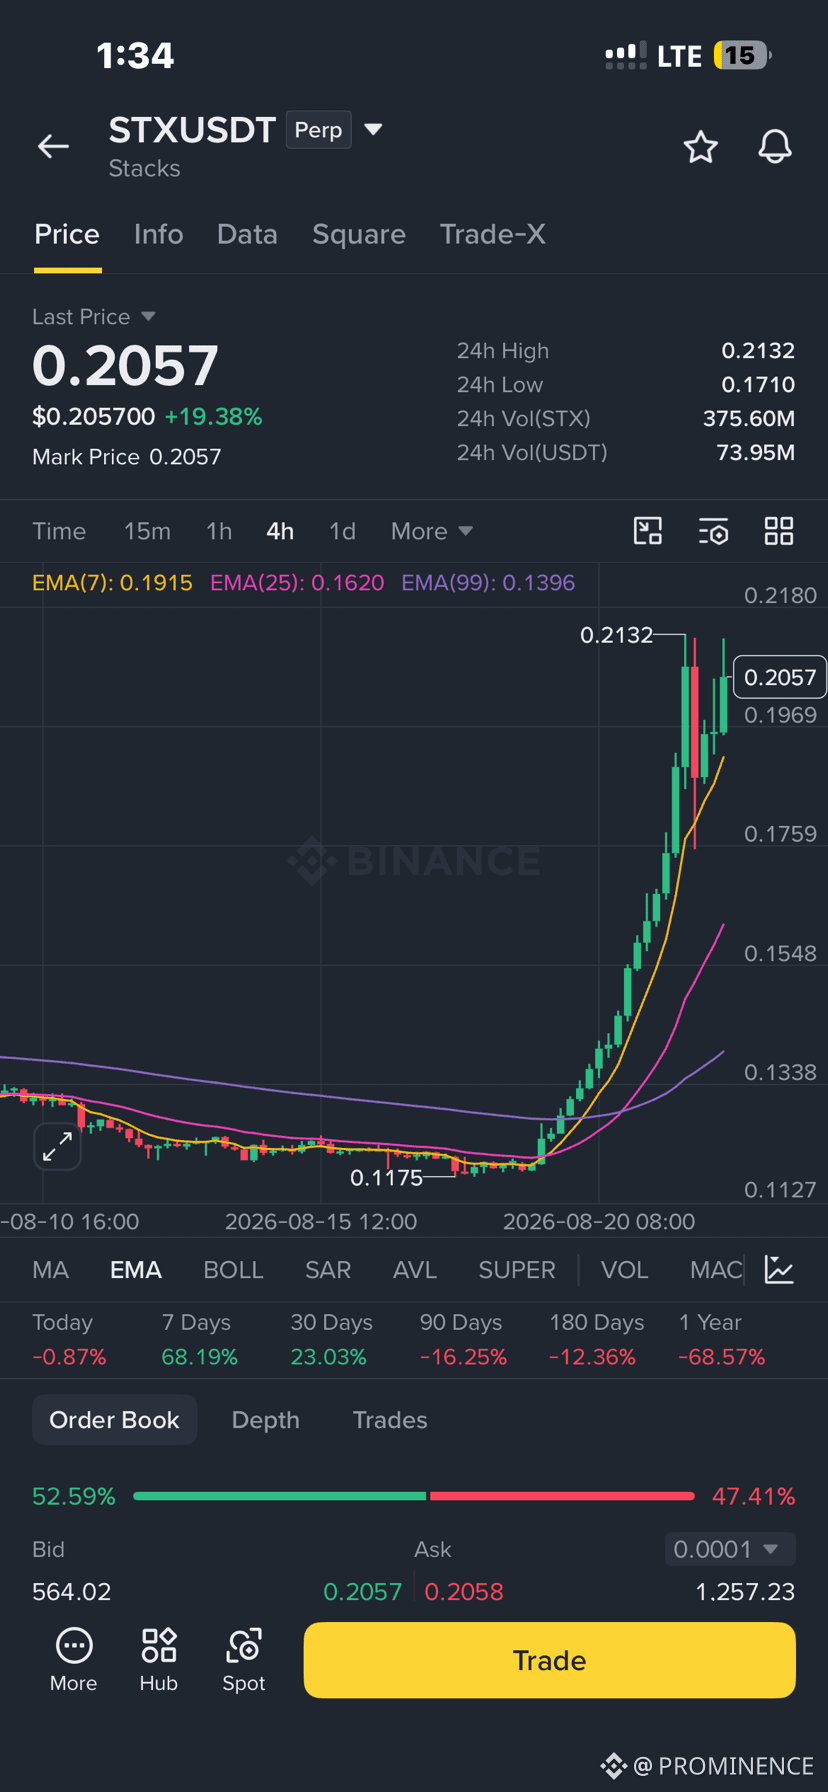Viewport: 828px width, 1792px height.
Task: Tap the yellow Trade button
Action: [x=549, y=1660]
